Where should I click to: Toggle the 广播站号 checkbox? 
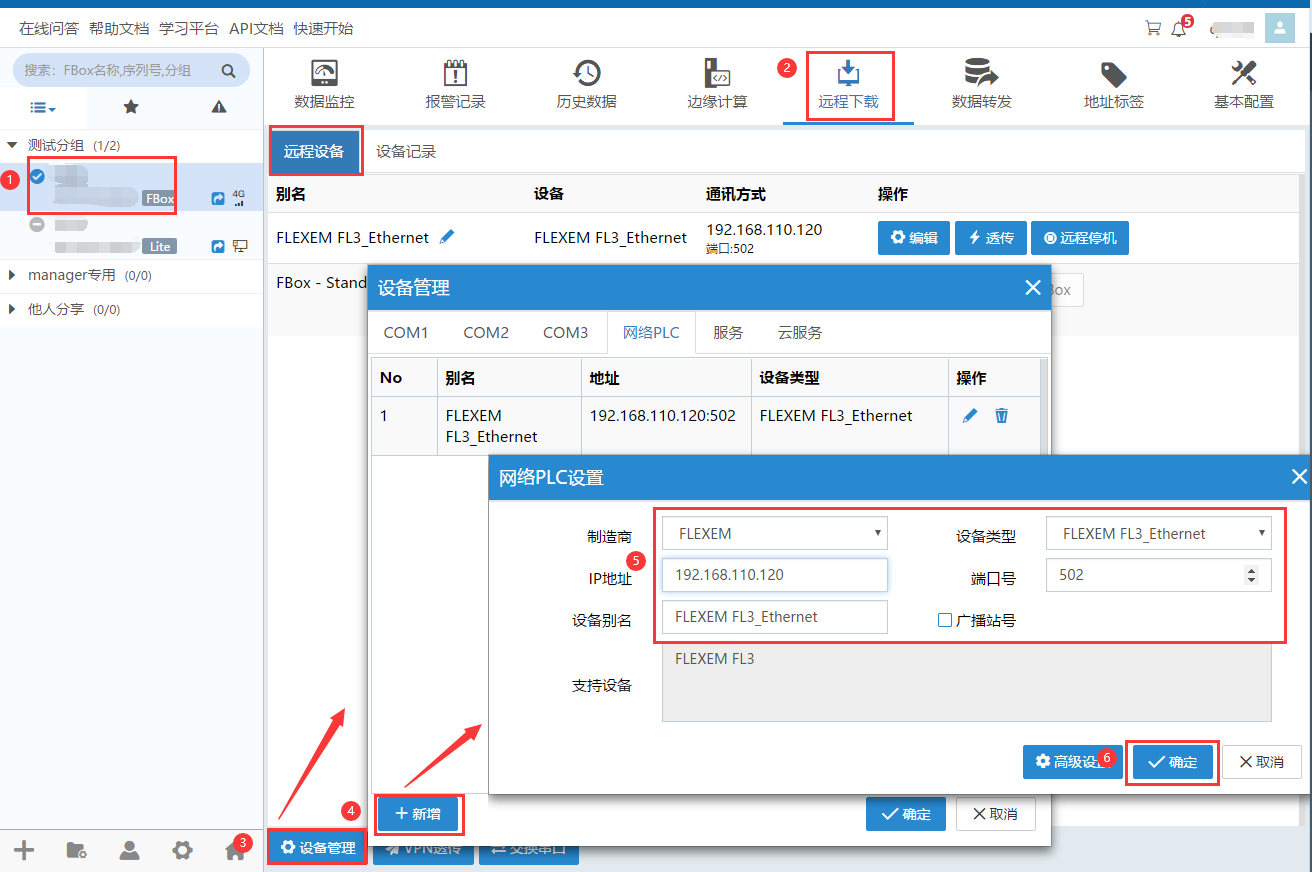[x=945, y=620]
